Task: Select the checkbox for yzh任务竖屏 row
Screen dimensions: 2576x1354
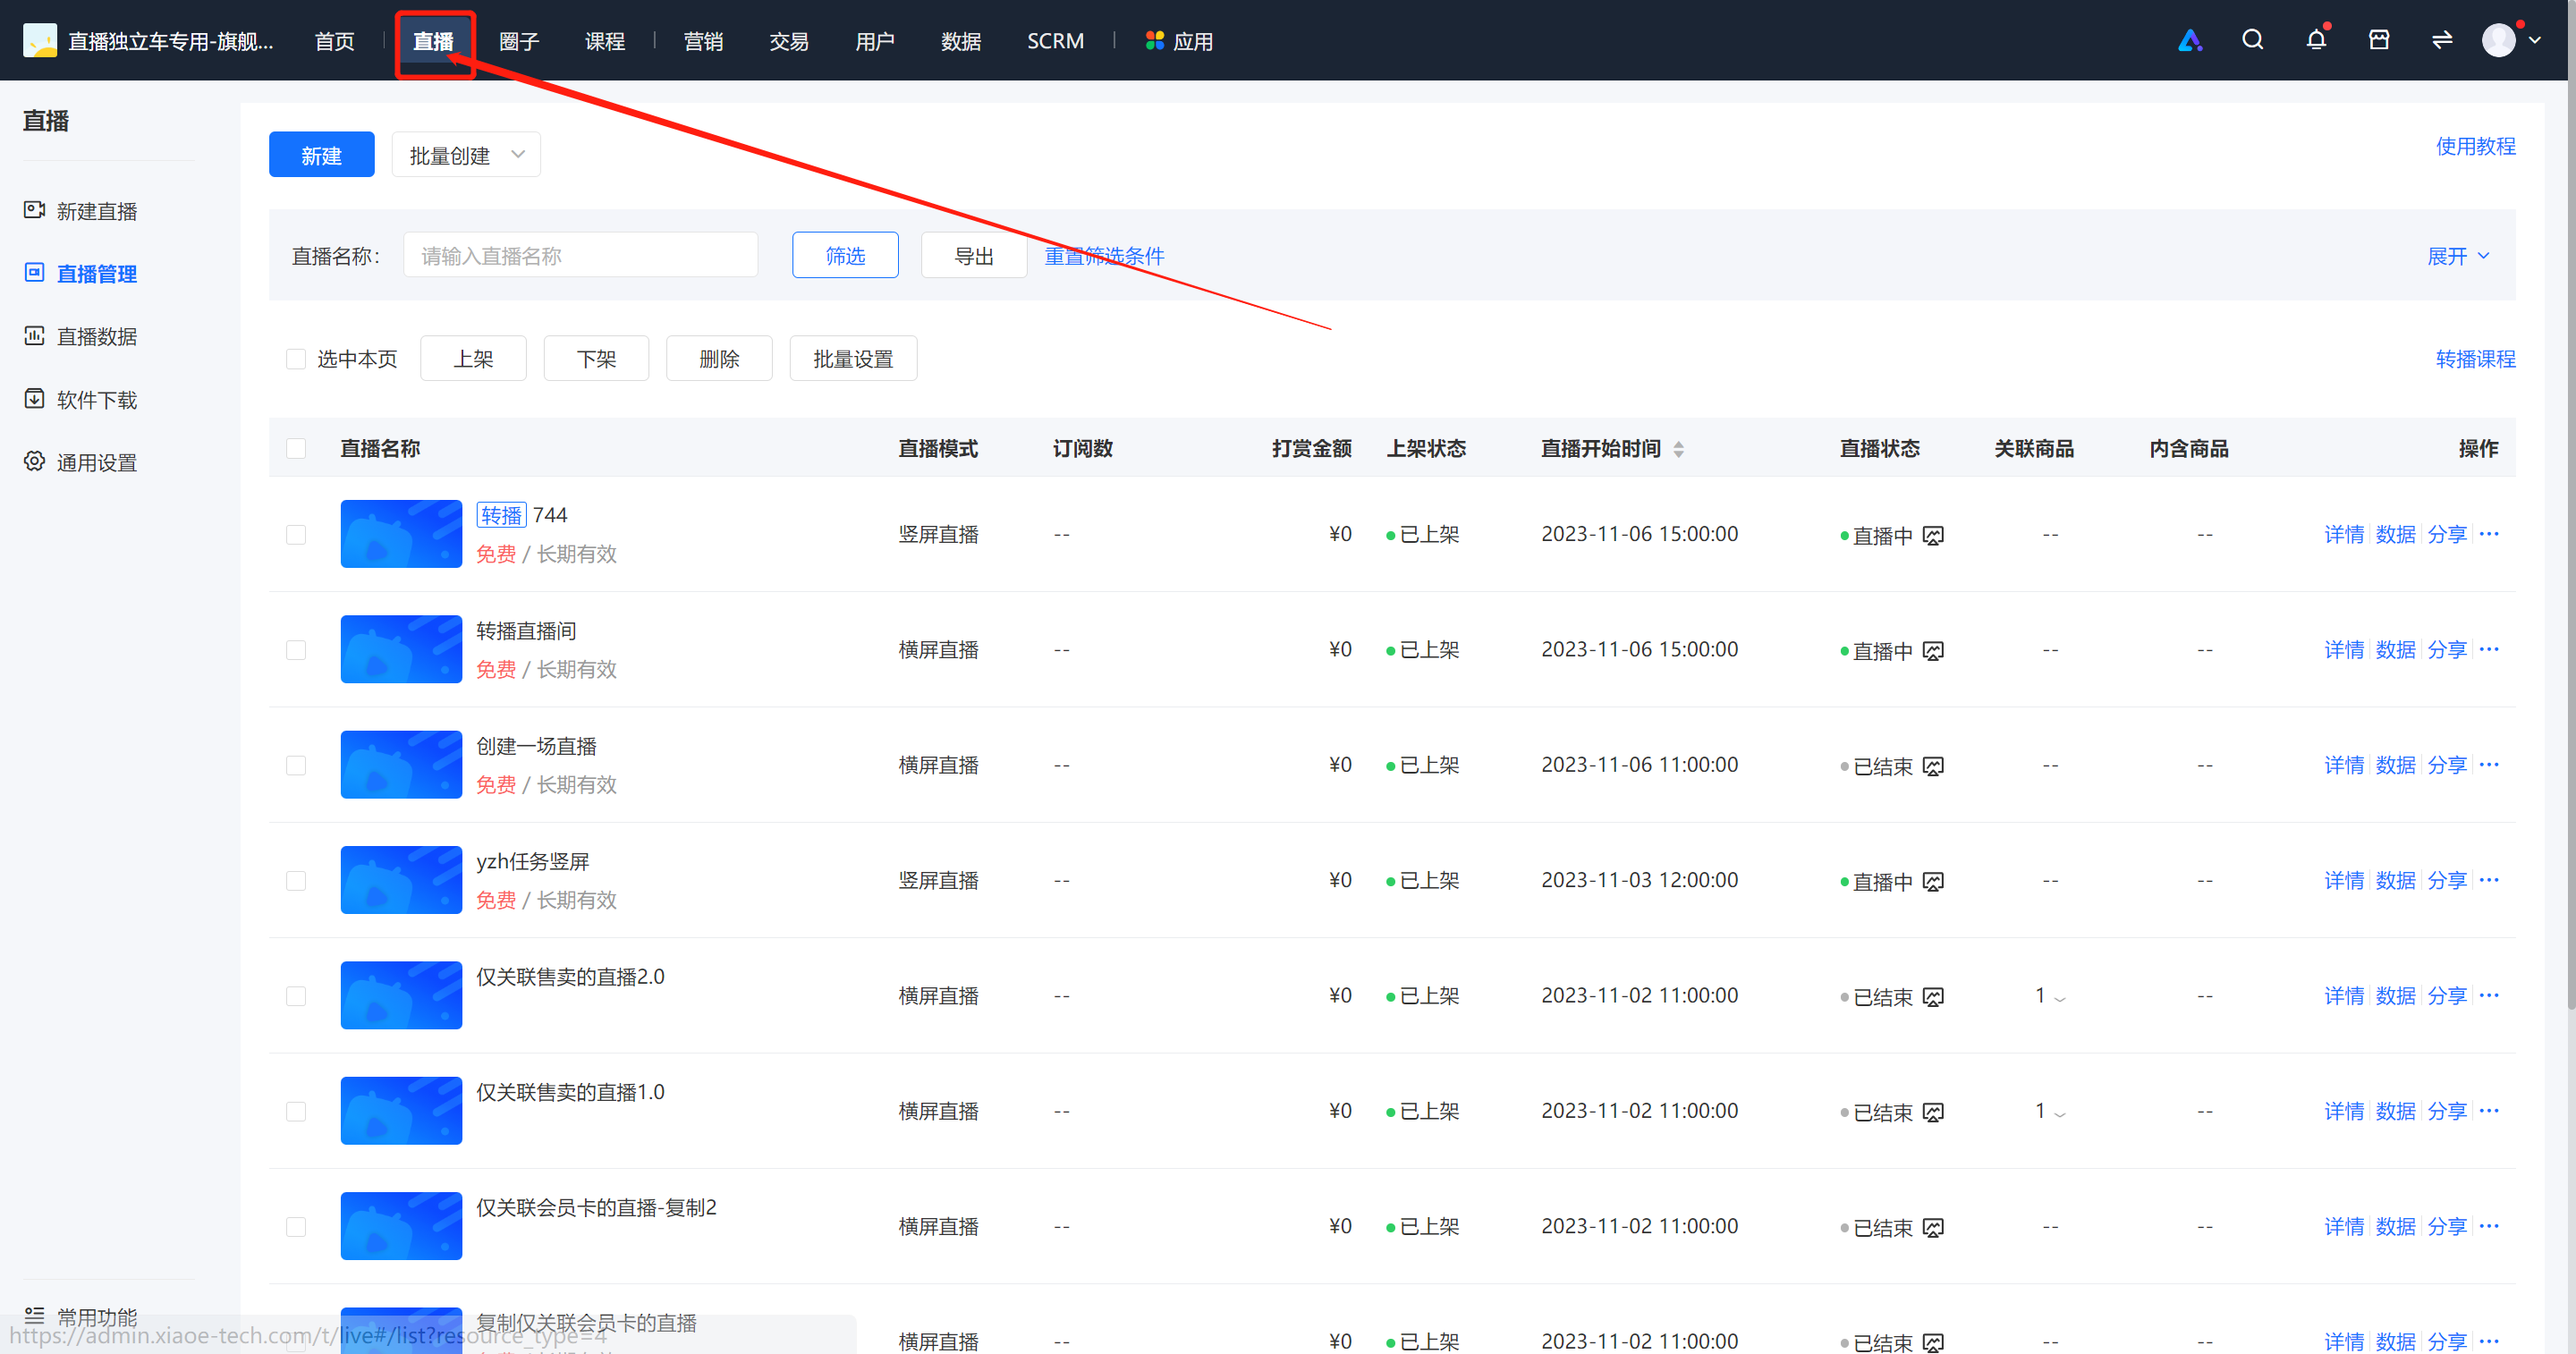Action: [x=296, y=880]
